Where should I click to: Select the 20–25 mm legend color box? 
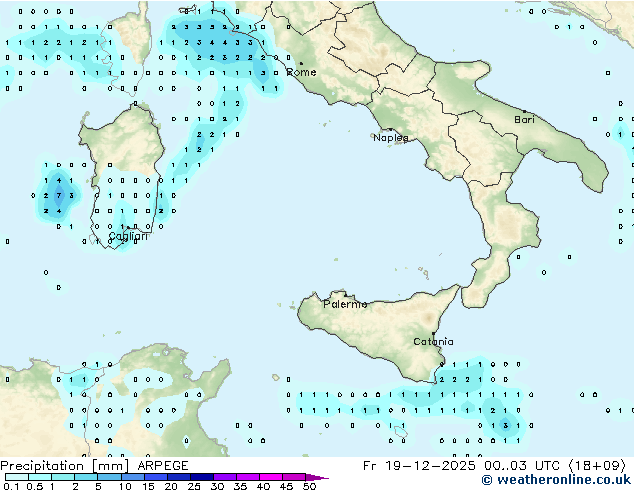point(178,477)
